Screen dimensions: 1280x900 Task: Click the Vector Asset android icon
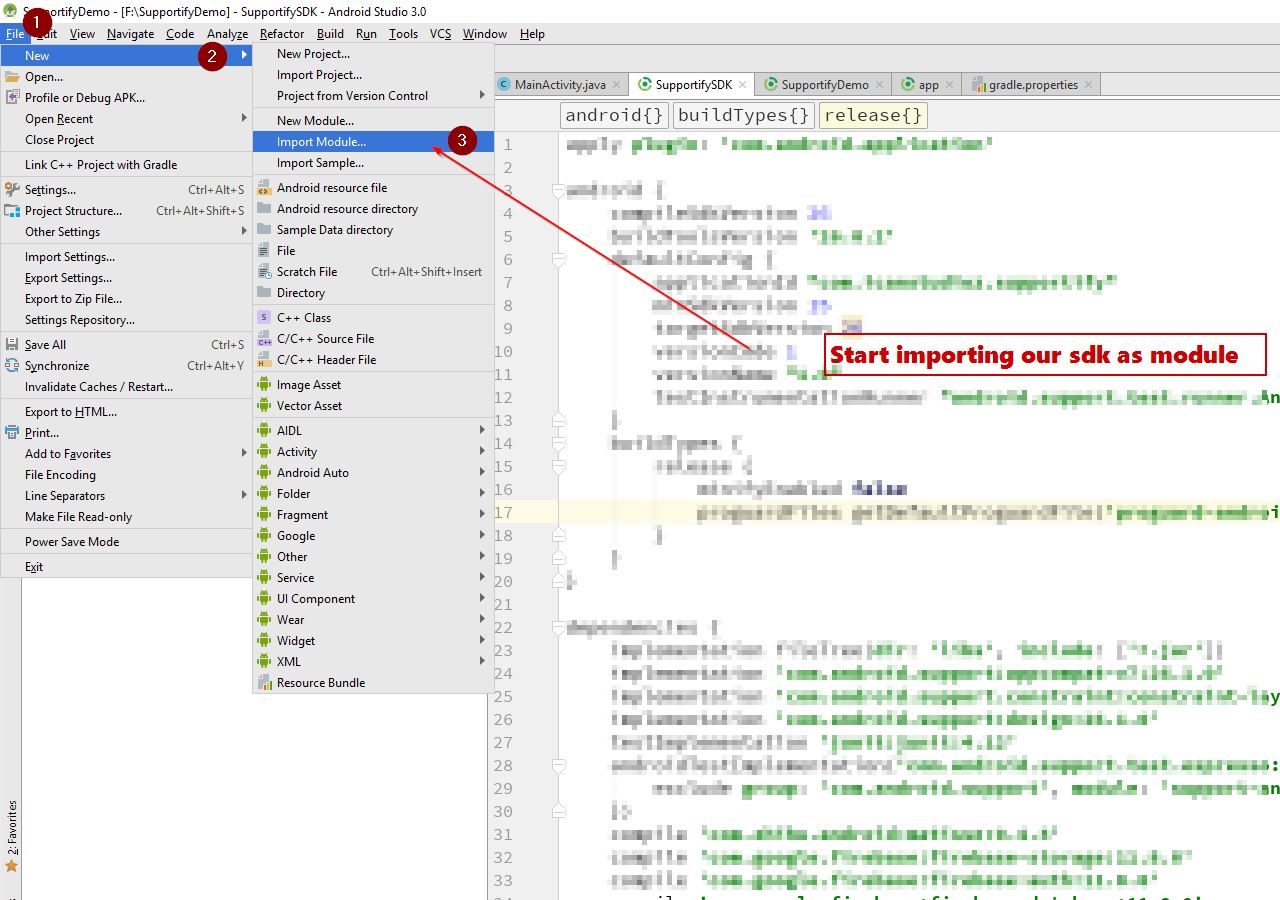click(264, 406)
